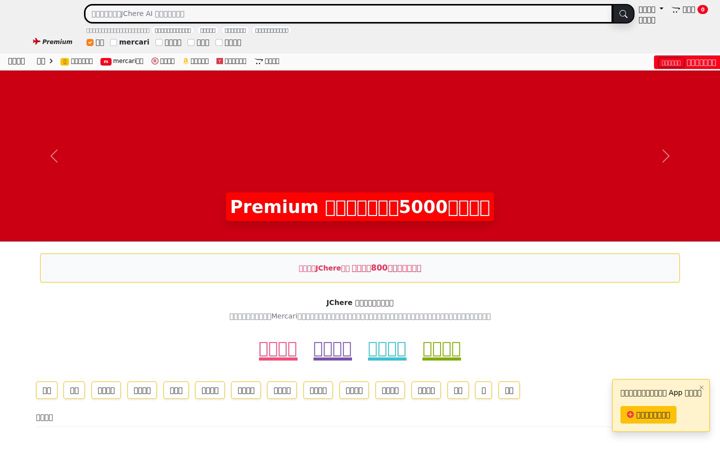720x450 pixels.
Task: Close the App promotion popup
Action: click(701, 388)
